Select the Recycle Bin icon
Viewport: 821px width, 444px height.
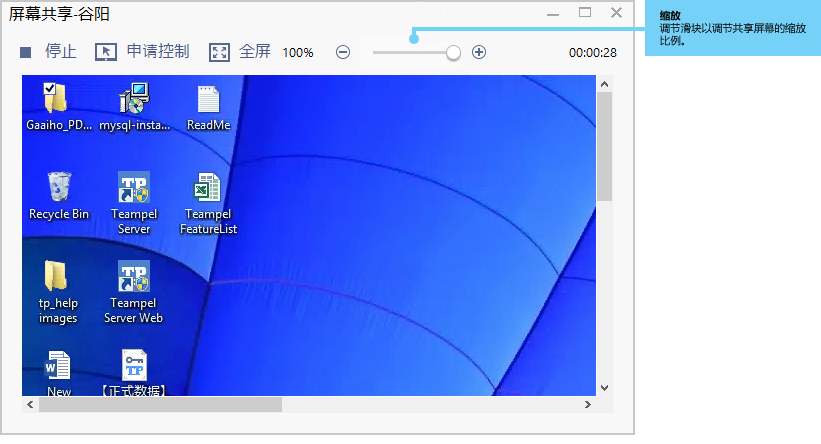pos(58,187)
